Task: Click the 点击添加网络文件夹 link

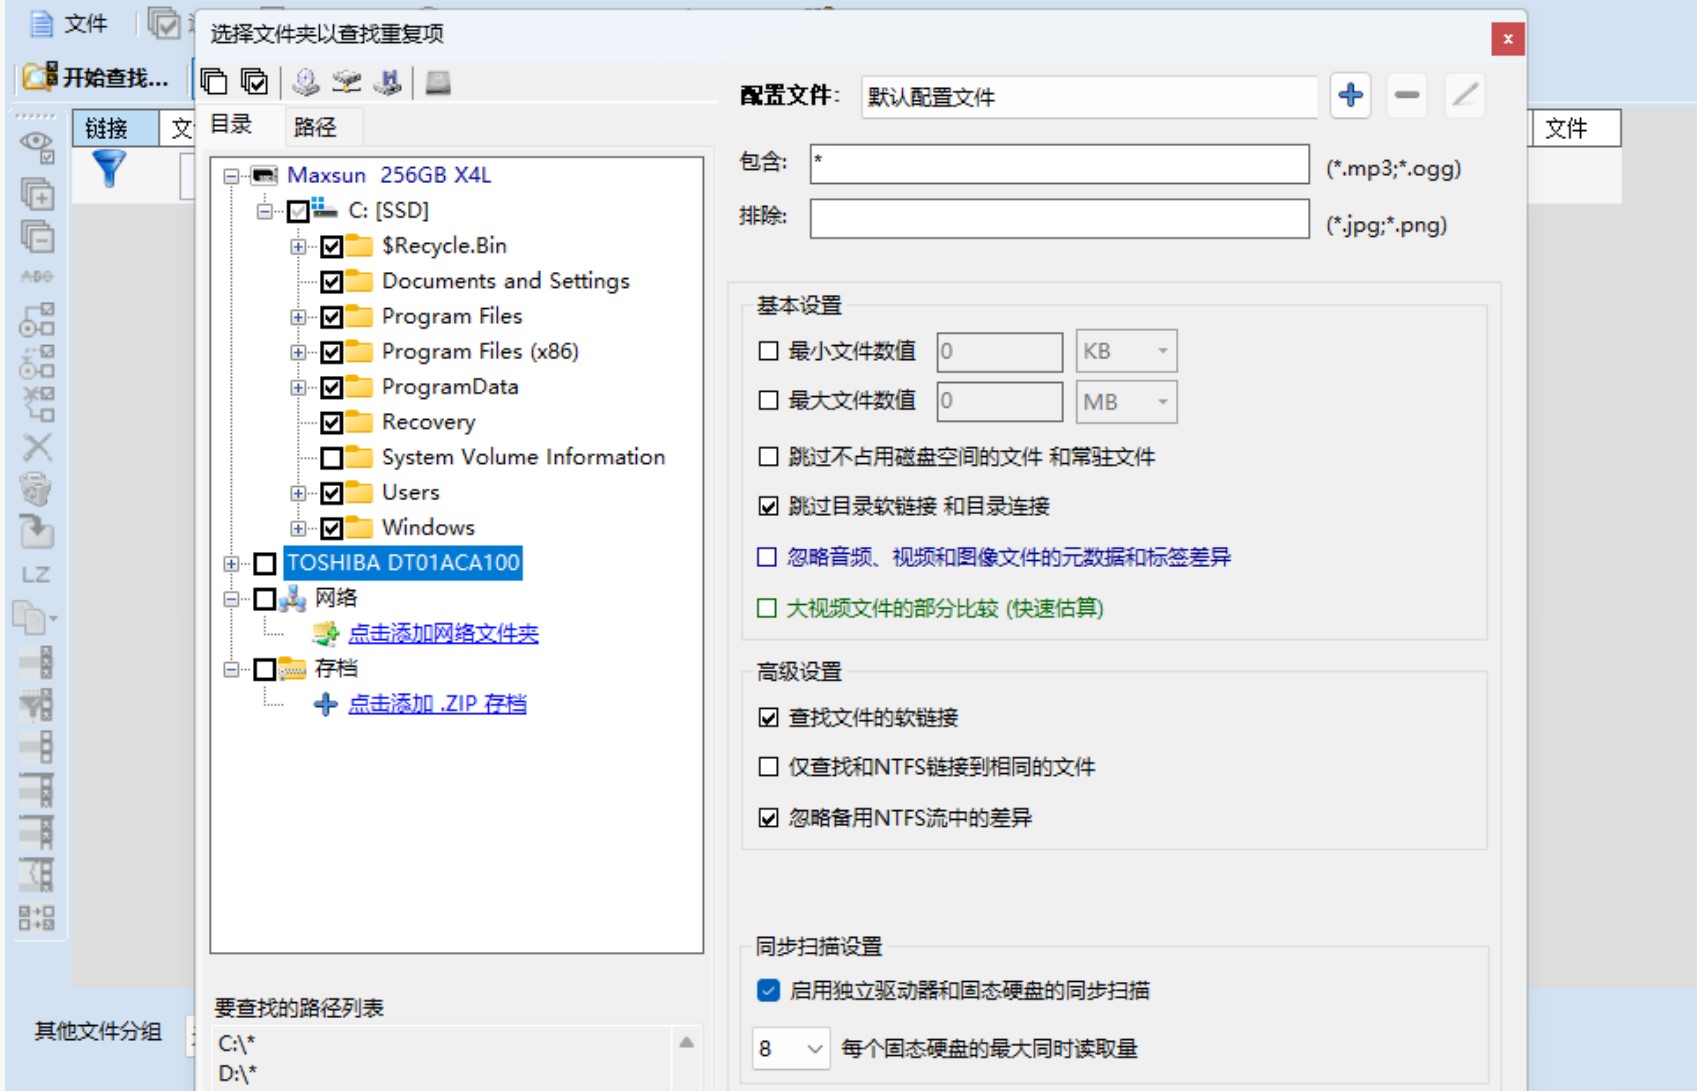Action: pos(443,634)
